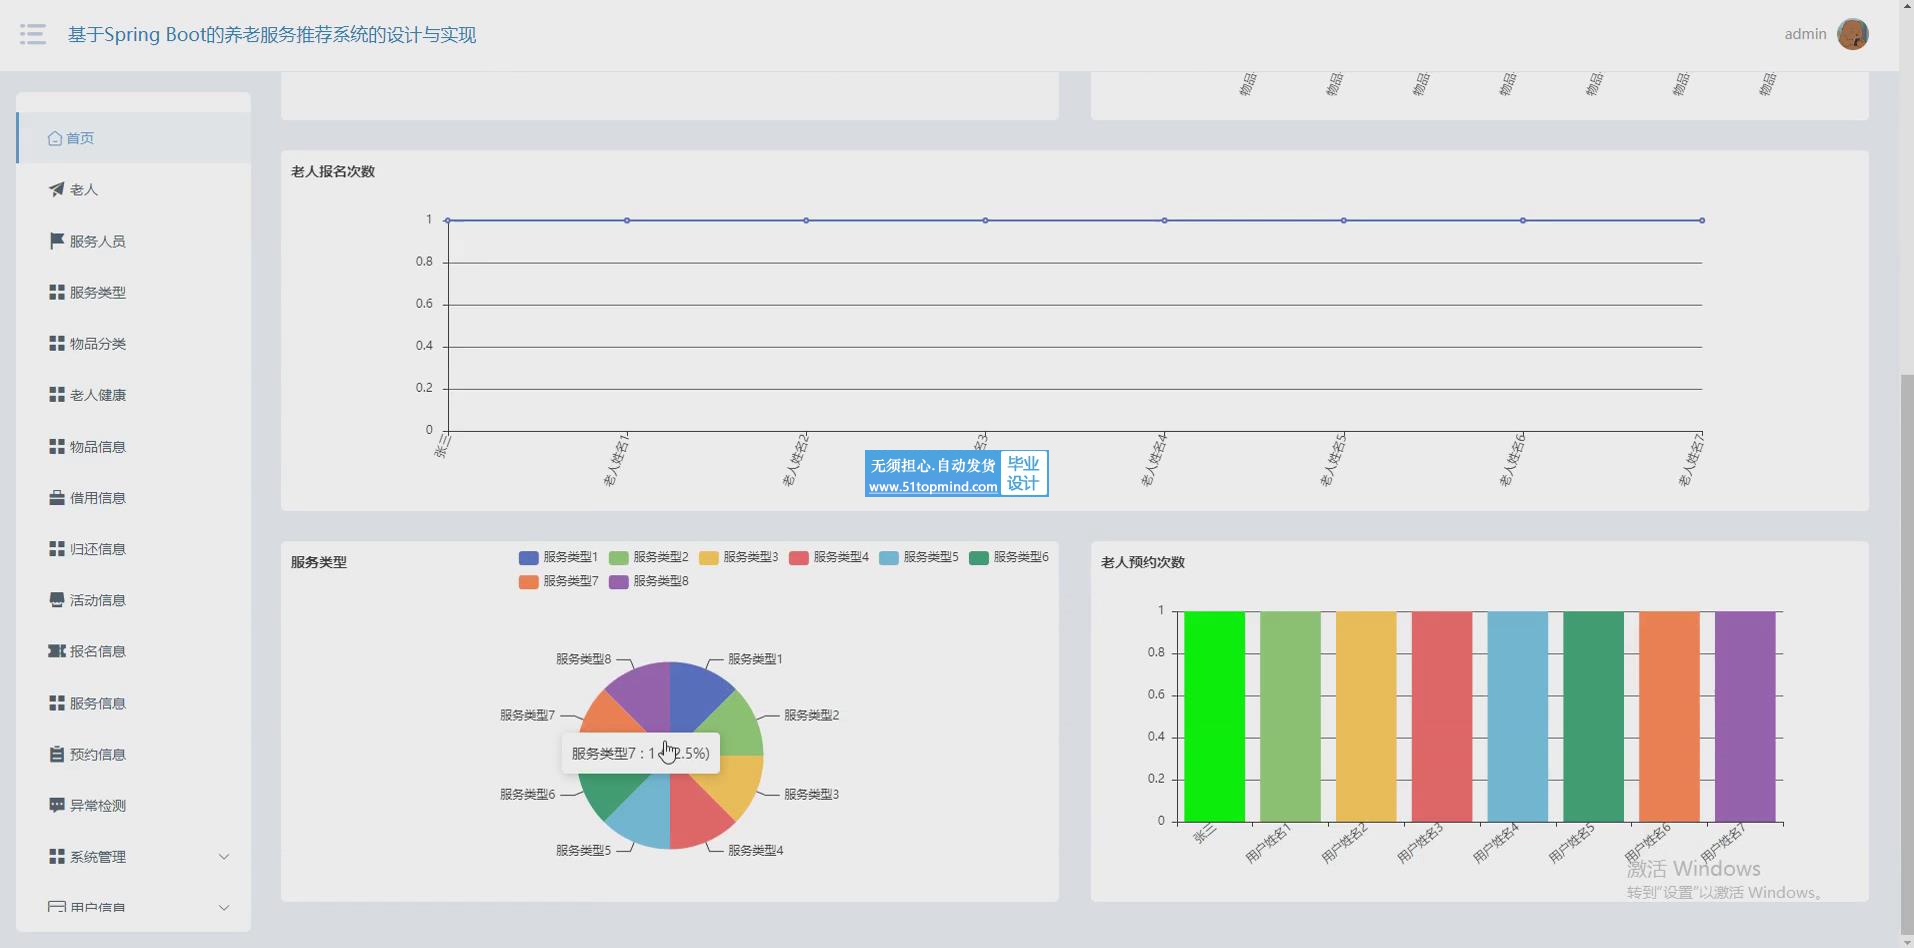The image size is (1914, 948).
Task: Click the green 张三 bar in 老人预约次数
Action: 1214,716
